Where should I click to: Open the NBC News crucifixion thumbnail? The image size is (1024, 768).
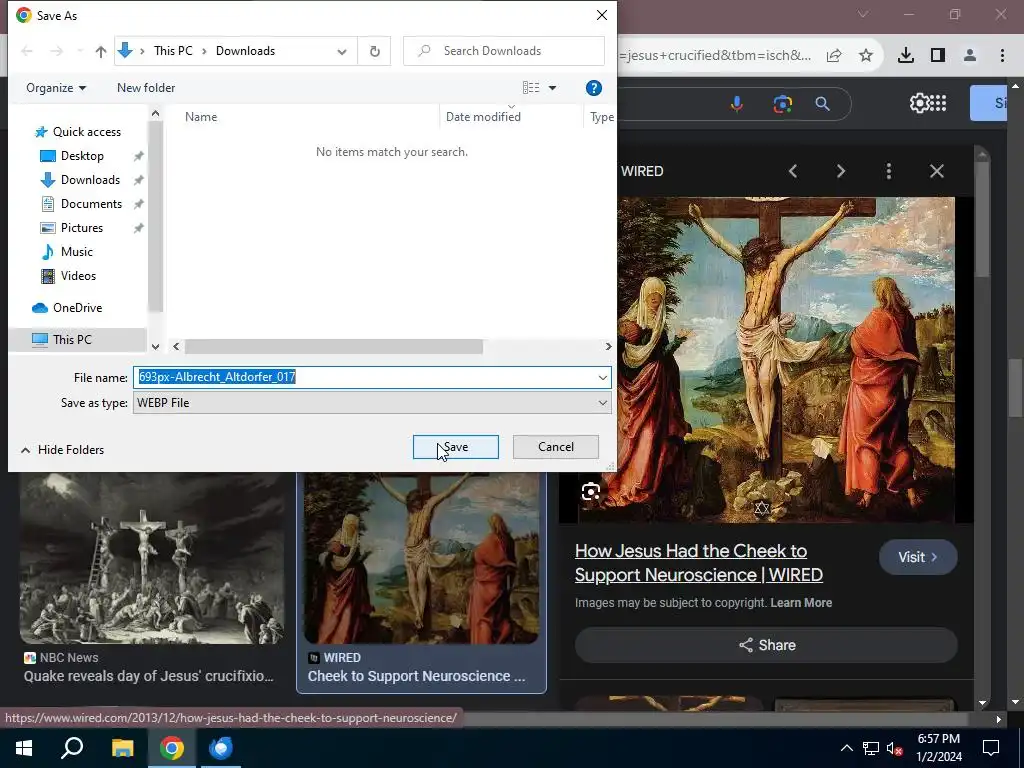click(x=152, y=558)
